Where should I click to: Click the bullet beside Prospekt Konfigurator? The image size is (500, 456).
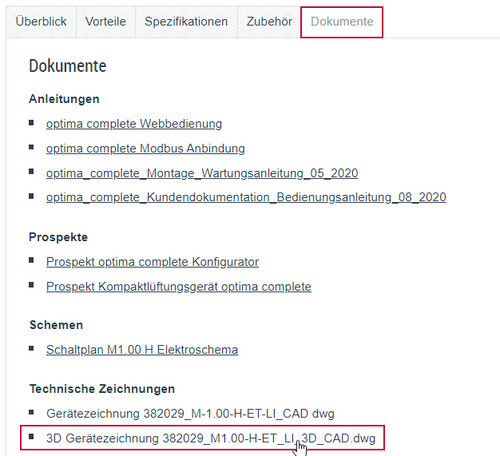[31, 260]
